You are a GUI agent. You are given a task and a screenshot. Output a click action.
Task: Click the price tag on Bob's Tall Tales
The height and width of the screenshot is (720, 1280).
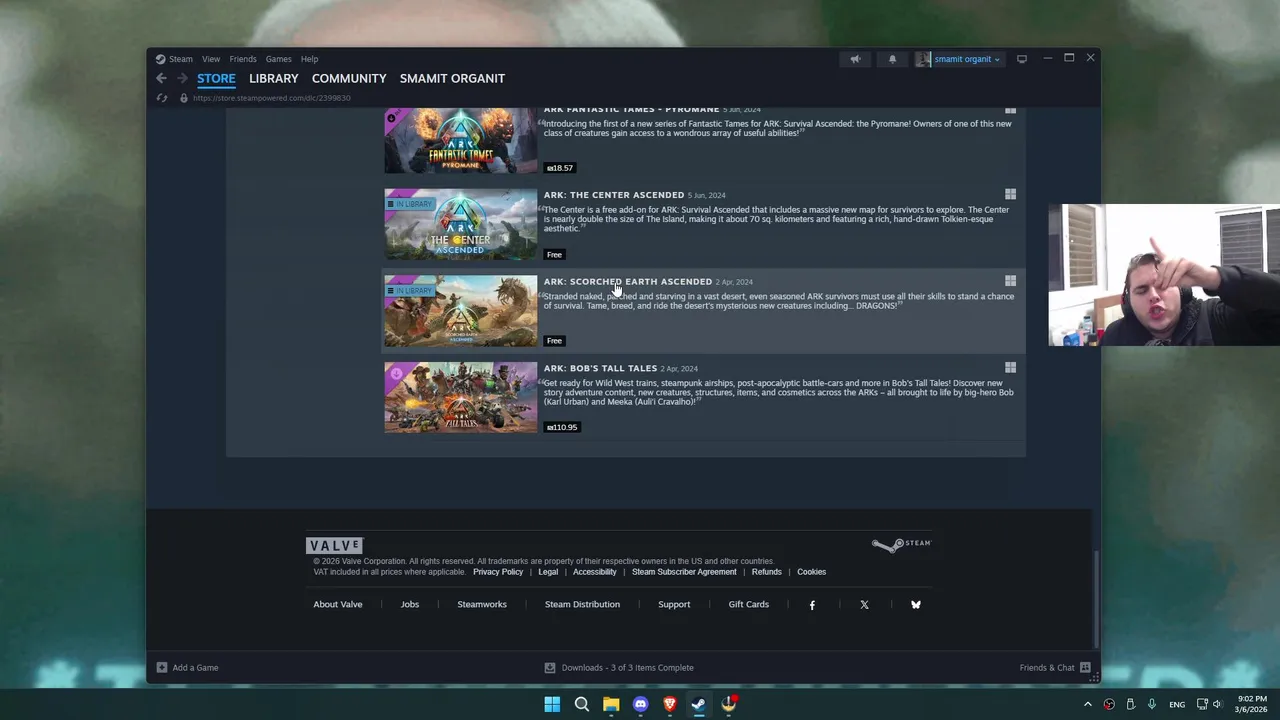coord(561,427)
